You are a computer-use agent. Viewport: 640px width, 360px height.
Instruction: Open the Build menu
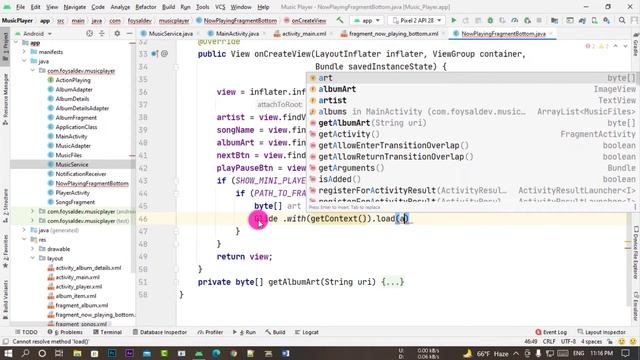[x=169, y=7]
